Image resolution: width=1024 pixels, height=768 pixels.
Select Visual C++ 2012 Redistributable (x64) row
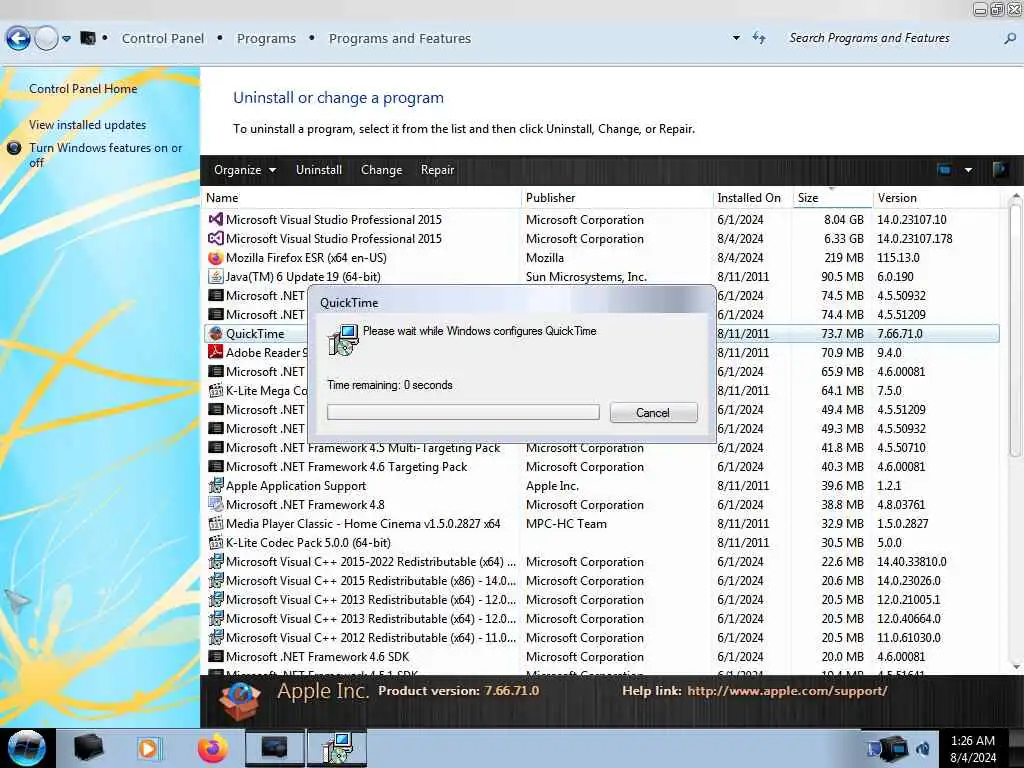[x=601, y=637]
